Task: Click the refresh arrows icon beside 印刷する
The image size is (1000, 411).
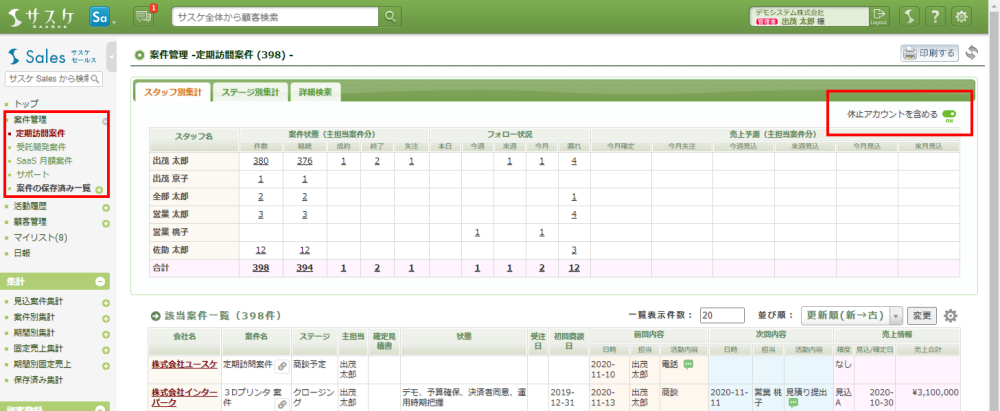Action: tap(971, 53)
